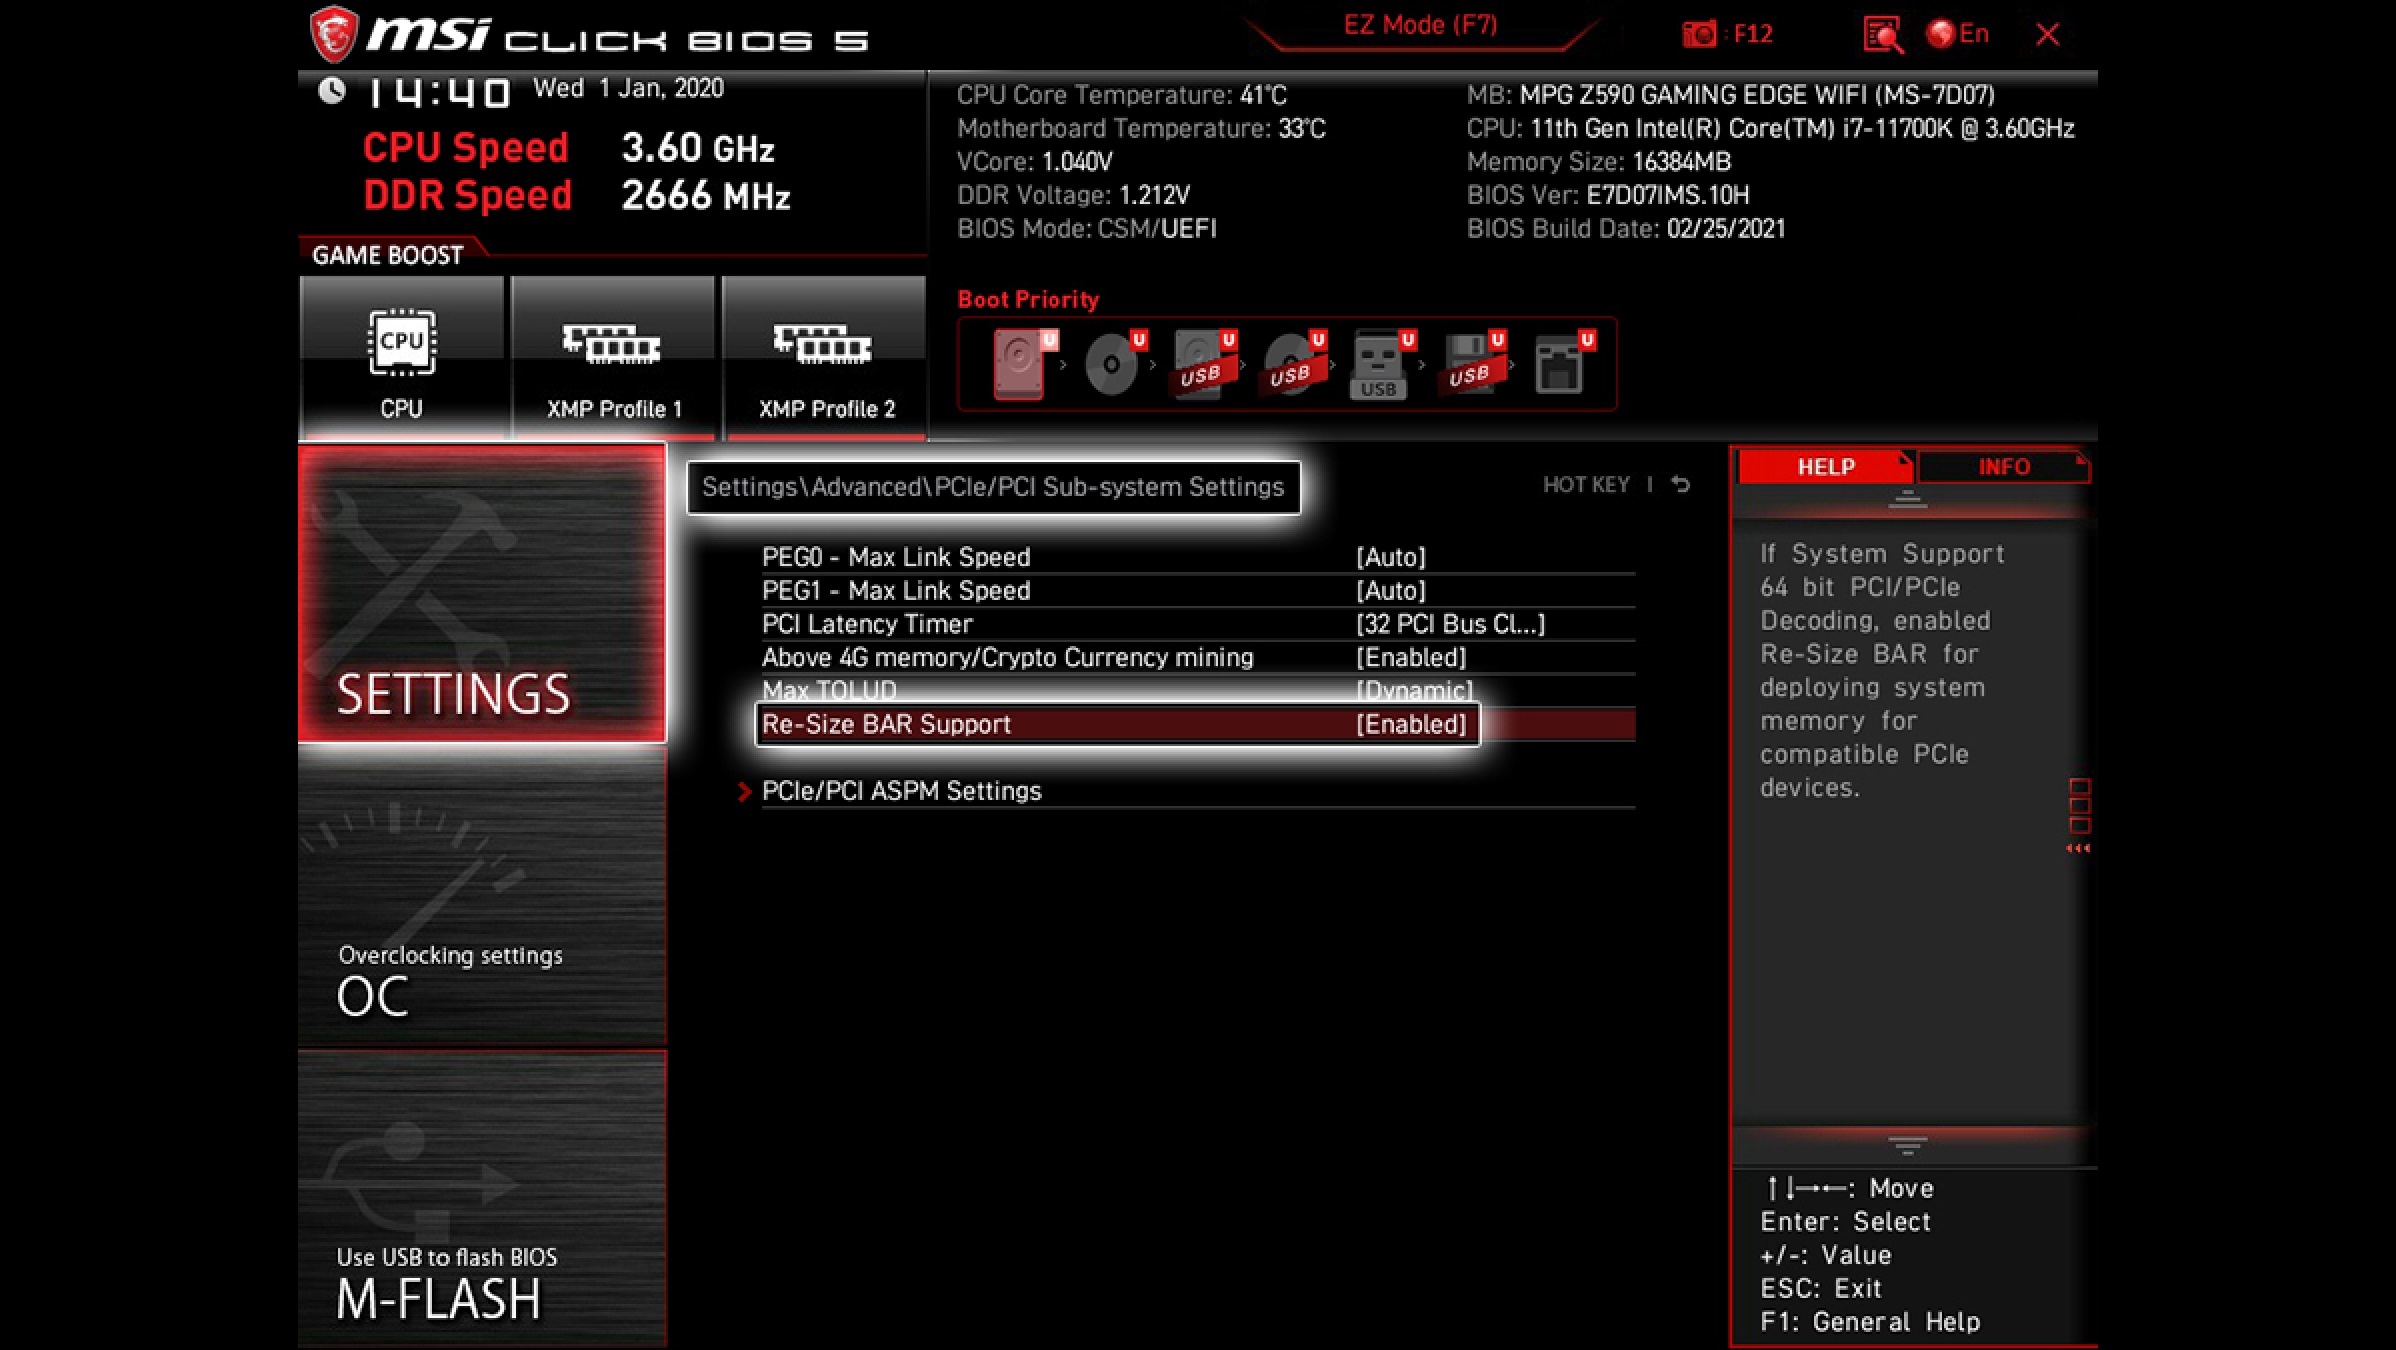2396x1350 pixels.
Task: Click the F1: General Help hint
Action: [1870, 1322]
